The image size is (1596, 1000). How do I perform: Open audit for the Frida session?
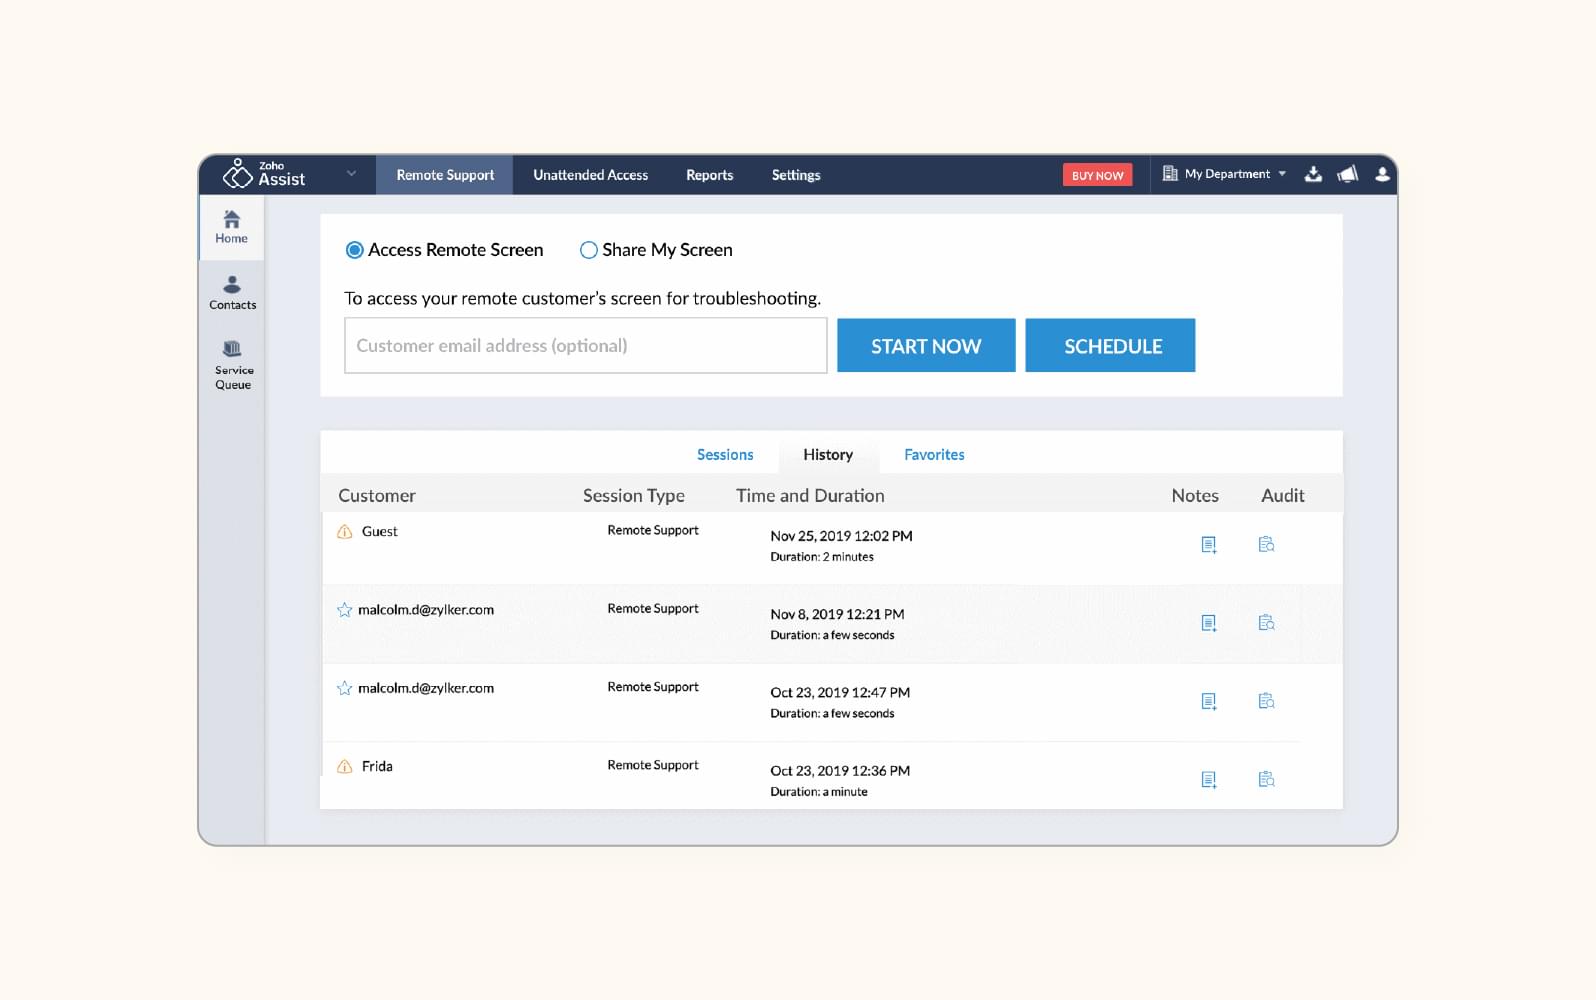coord(1266,778)
